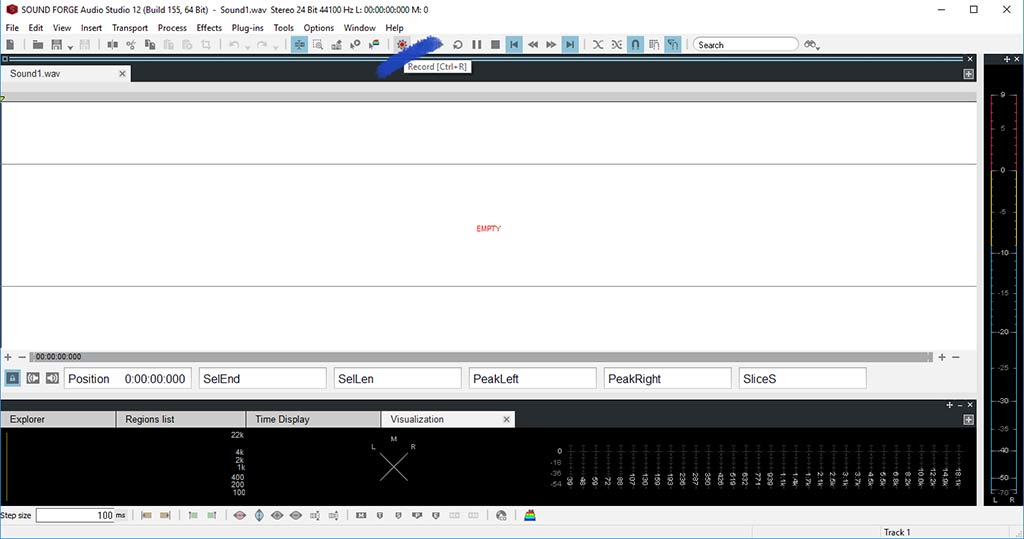The height and width of the screenshot is (539, 1024).
Task: Click the Rewind button
Action: 533,44
